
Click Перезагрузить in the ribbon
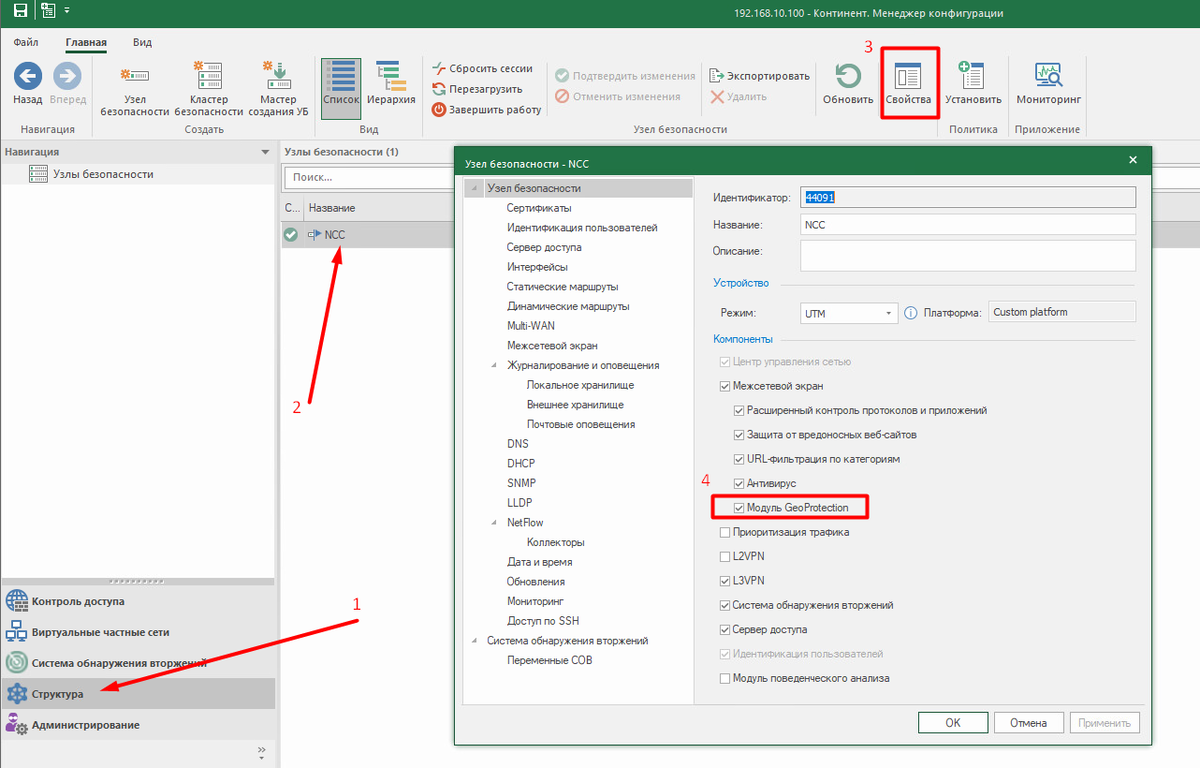coord(476,89)
